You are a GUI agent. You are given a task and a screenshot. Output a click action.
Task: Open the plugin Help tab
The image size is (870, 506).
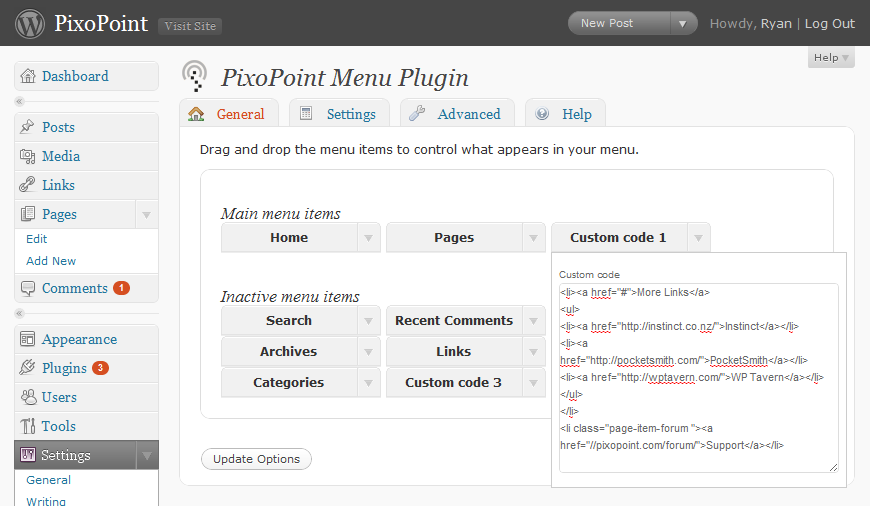click(x=565, y=114)
